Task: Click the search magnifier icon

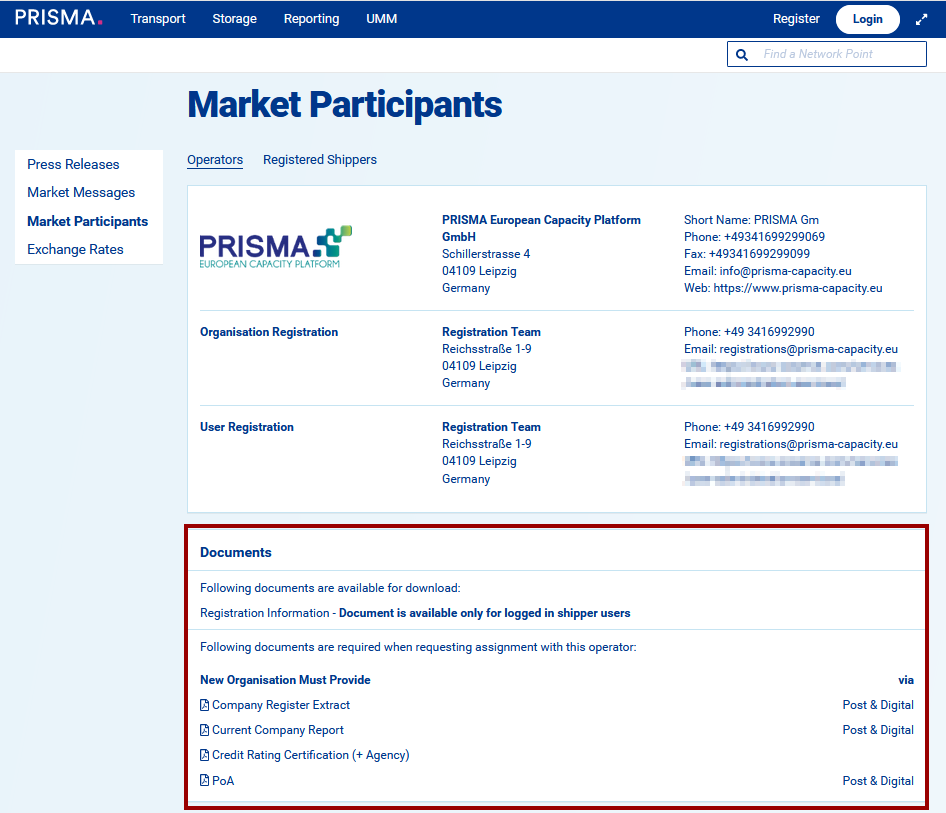Action: [x=742, y=55]
